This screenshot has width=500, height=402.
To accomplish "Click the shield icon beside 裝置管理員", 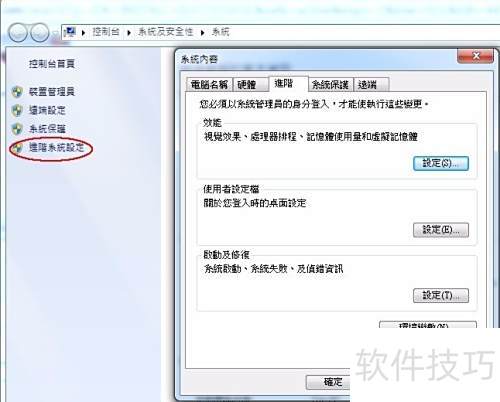I will tap(17, 92).
